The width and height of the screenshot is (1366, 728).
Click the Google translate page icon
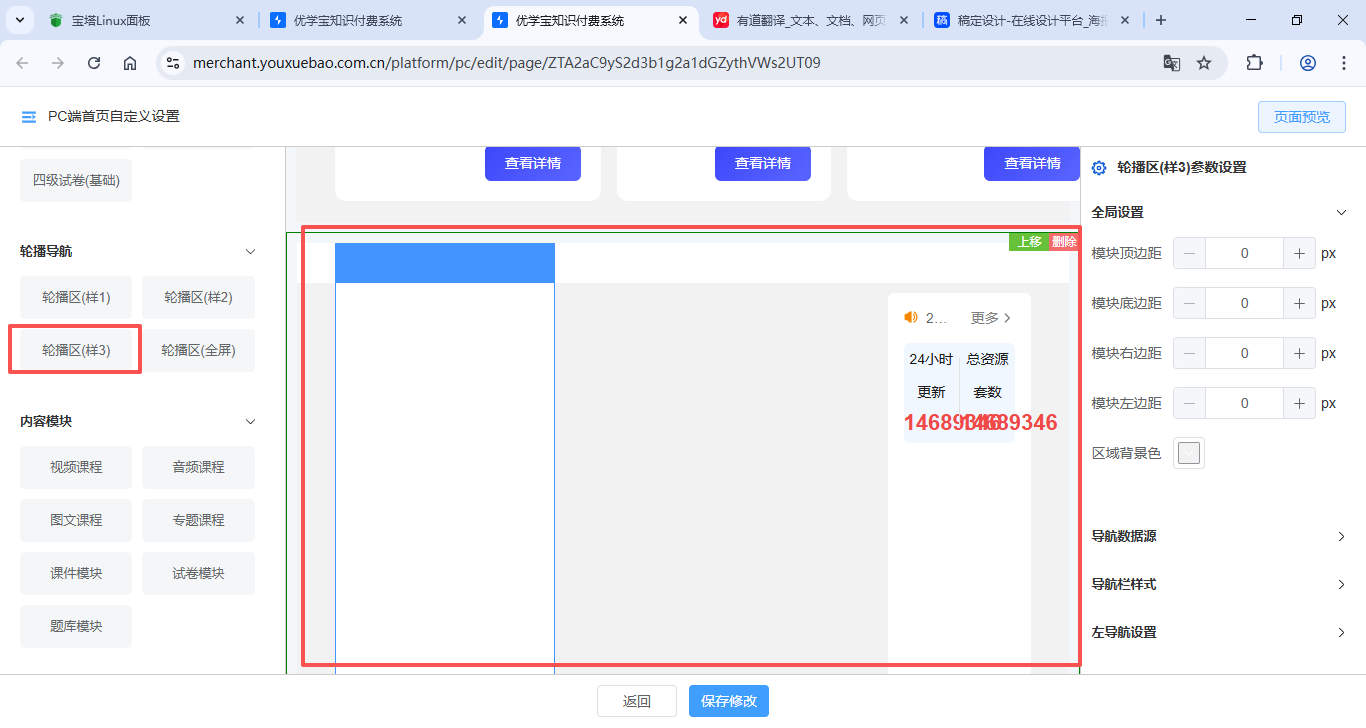(1171, 63)
